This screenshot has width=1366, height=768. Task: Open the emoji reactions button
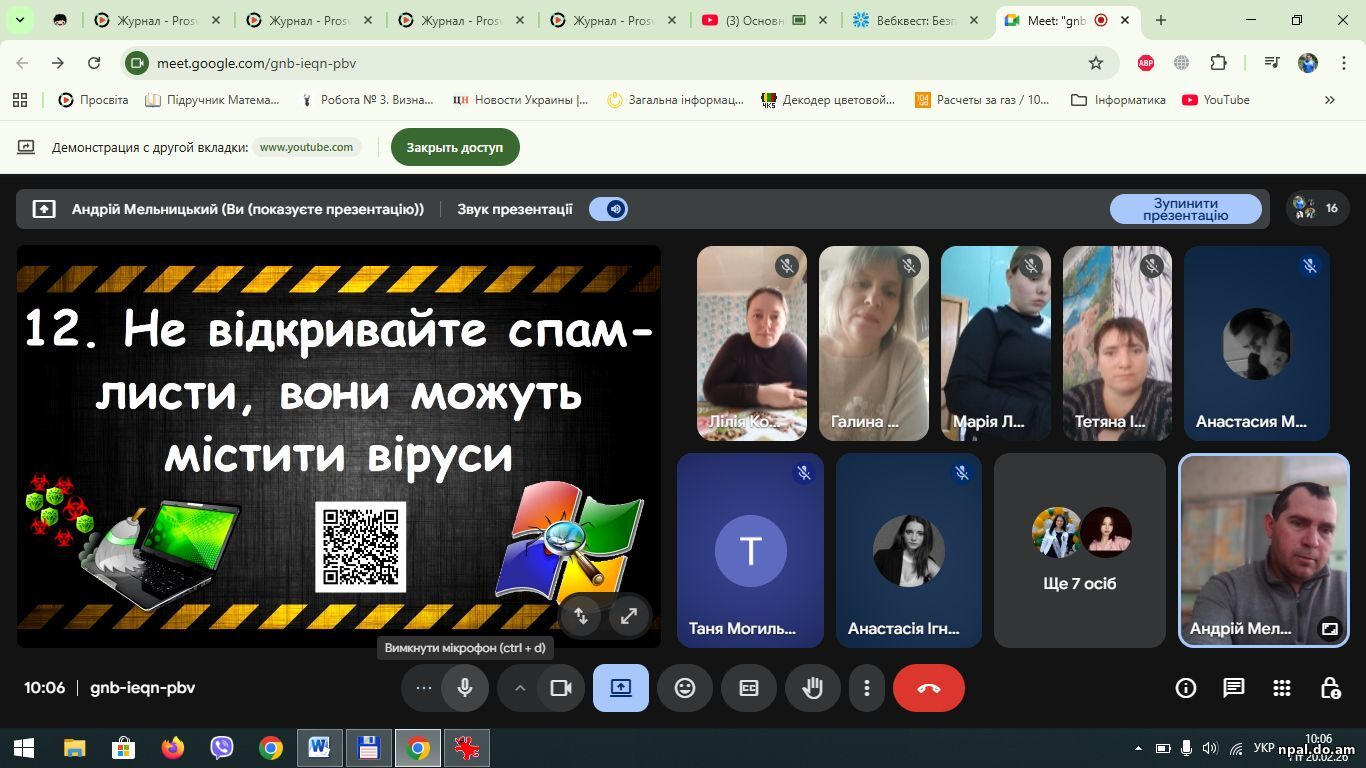(x=685, y=688)
